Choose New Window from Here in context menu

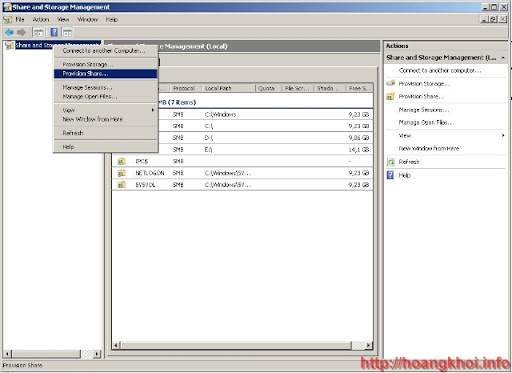(105, 119)
